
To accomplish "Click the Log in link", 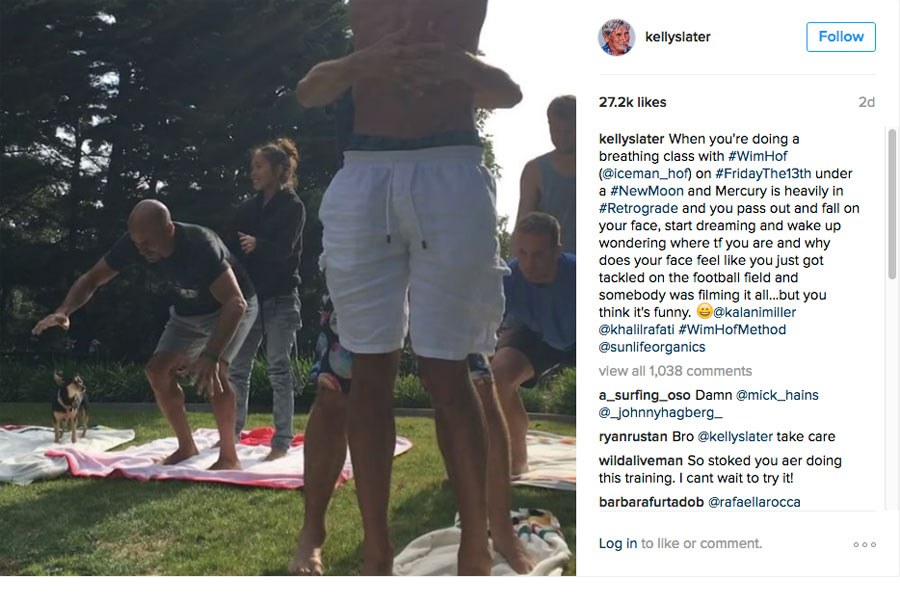I will 618,543.
